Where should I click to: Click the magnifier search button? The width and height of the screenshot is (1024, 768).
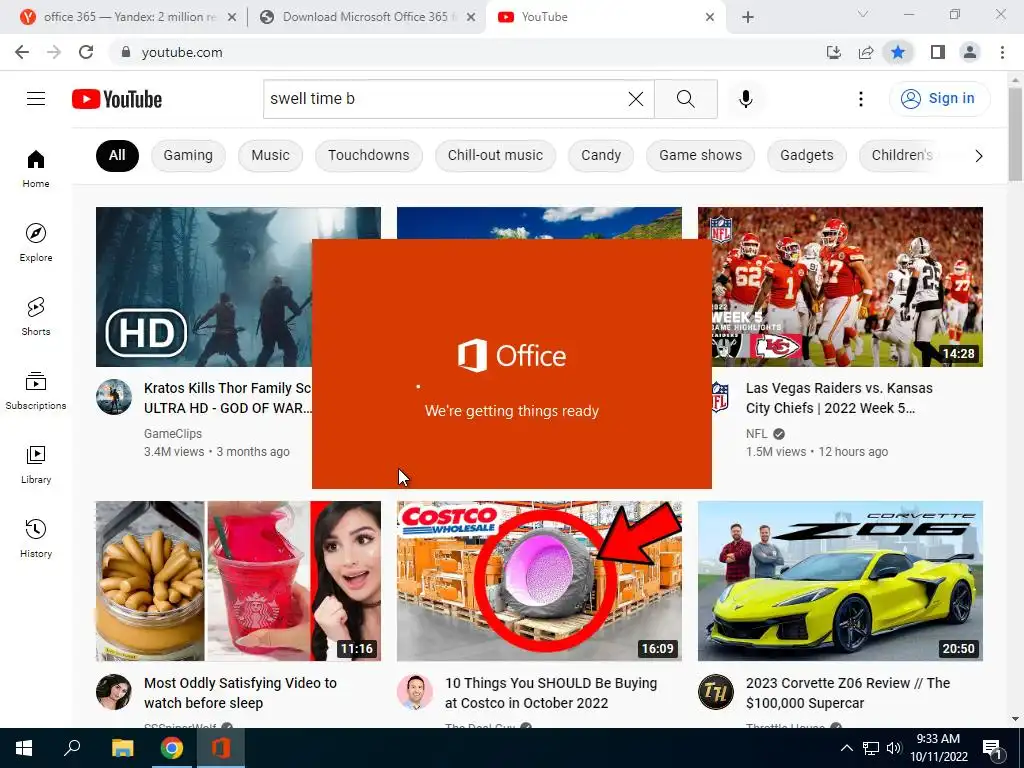pos(686,99)
